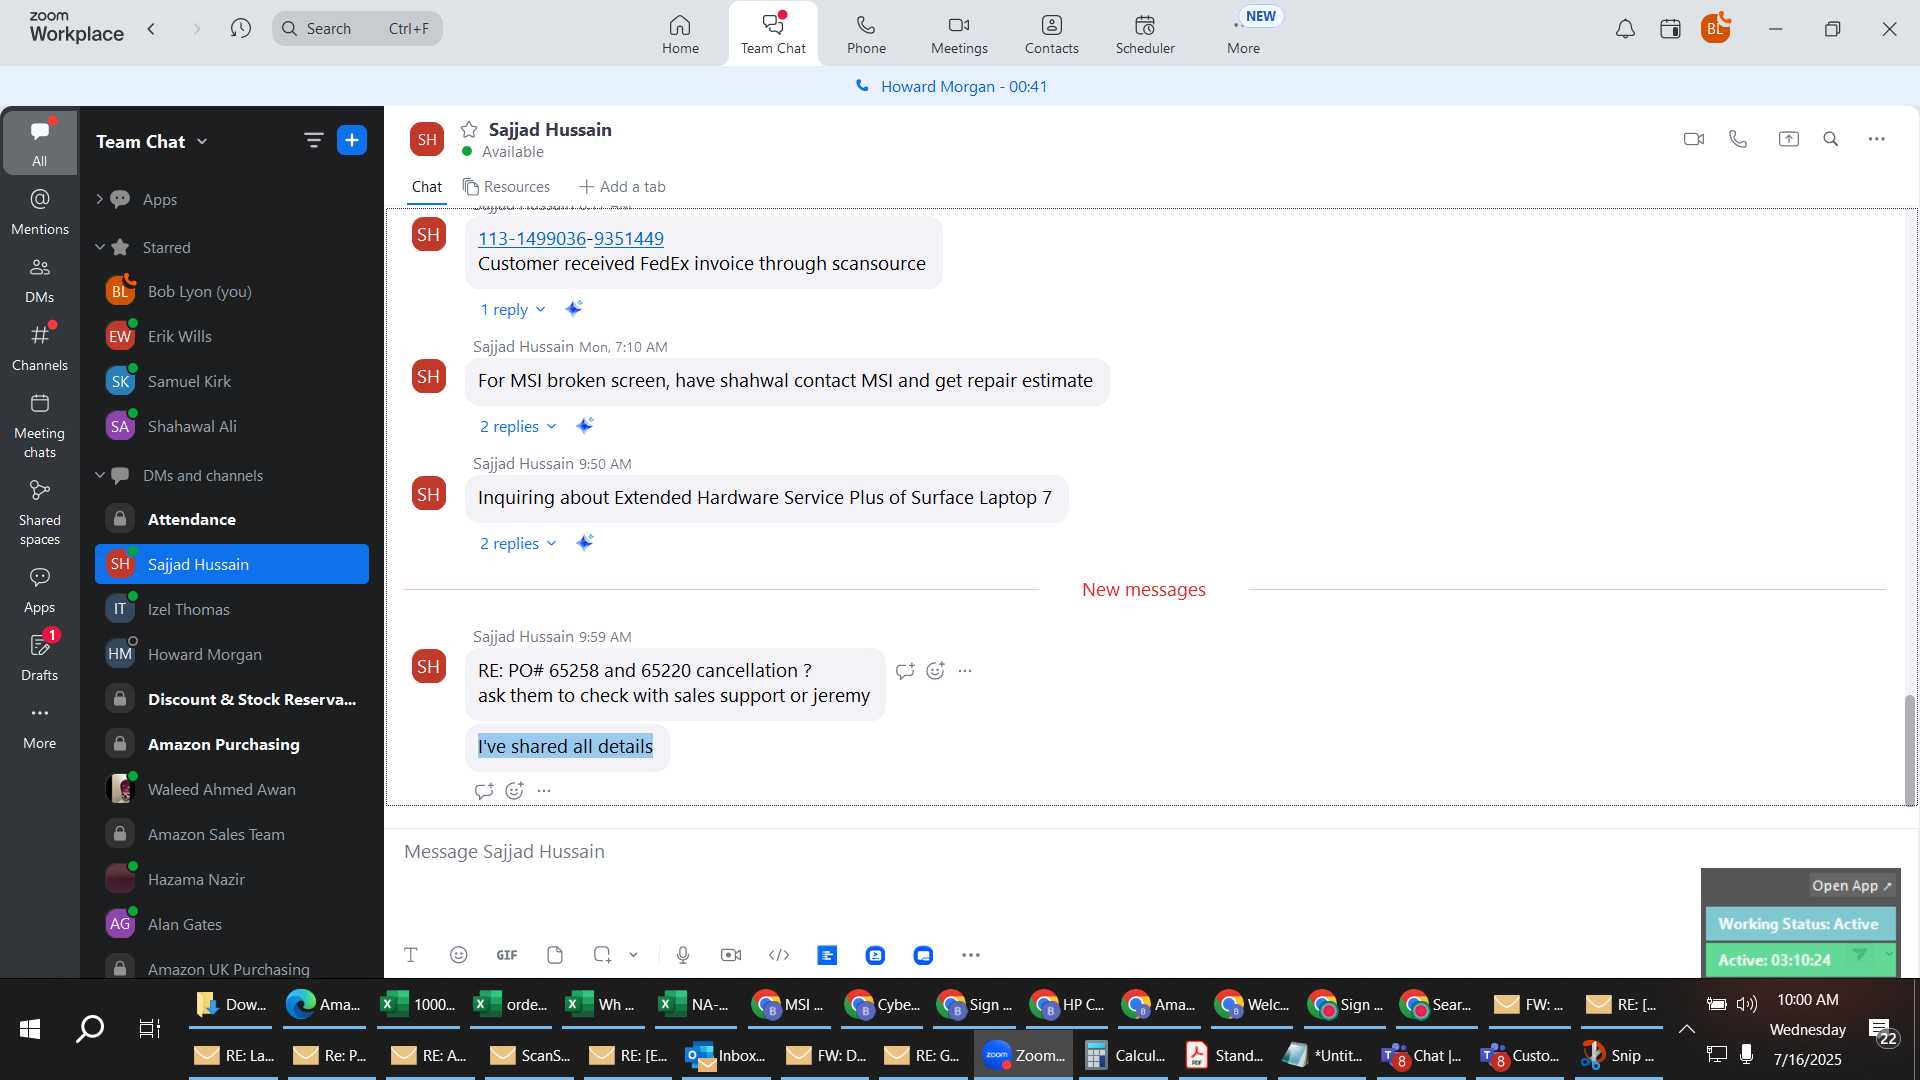Image resolution: width=1920 pixels, height=1080 pixels.
Task: Go back using the left arrow
Action: (152, 28)
